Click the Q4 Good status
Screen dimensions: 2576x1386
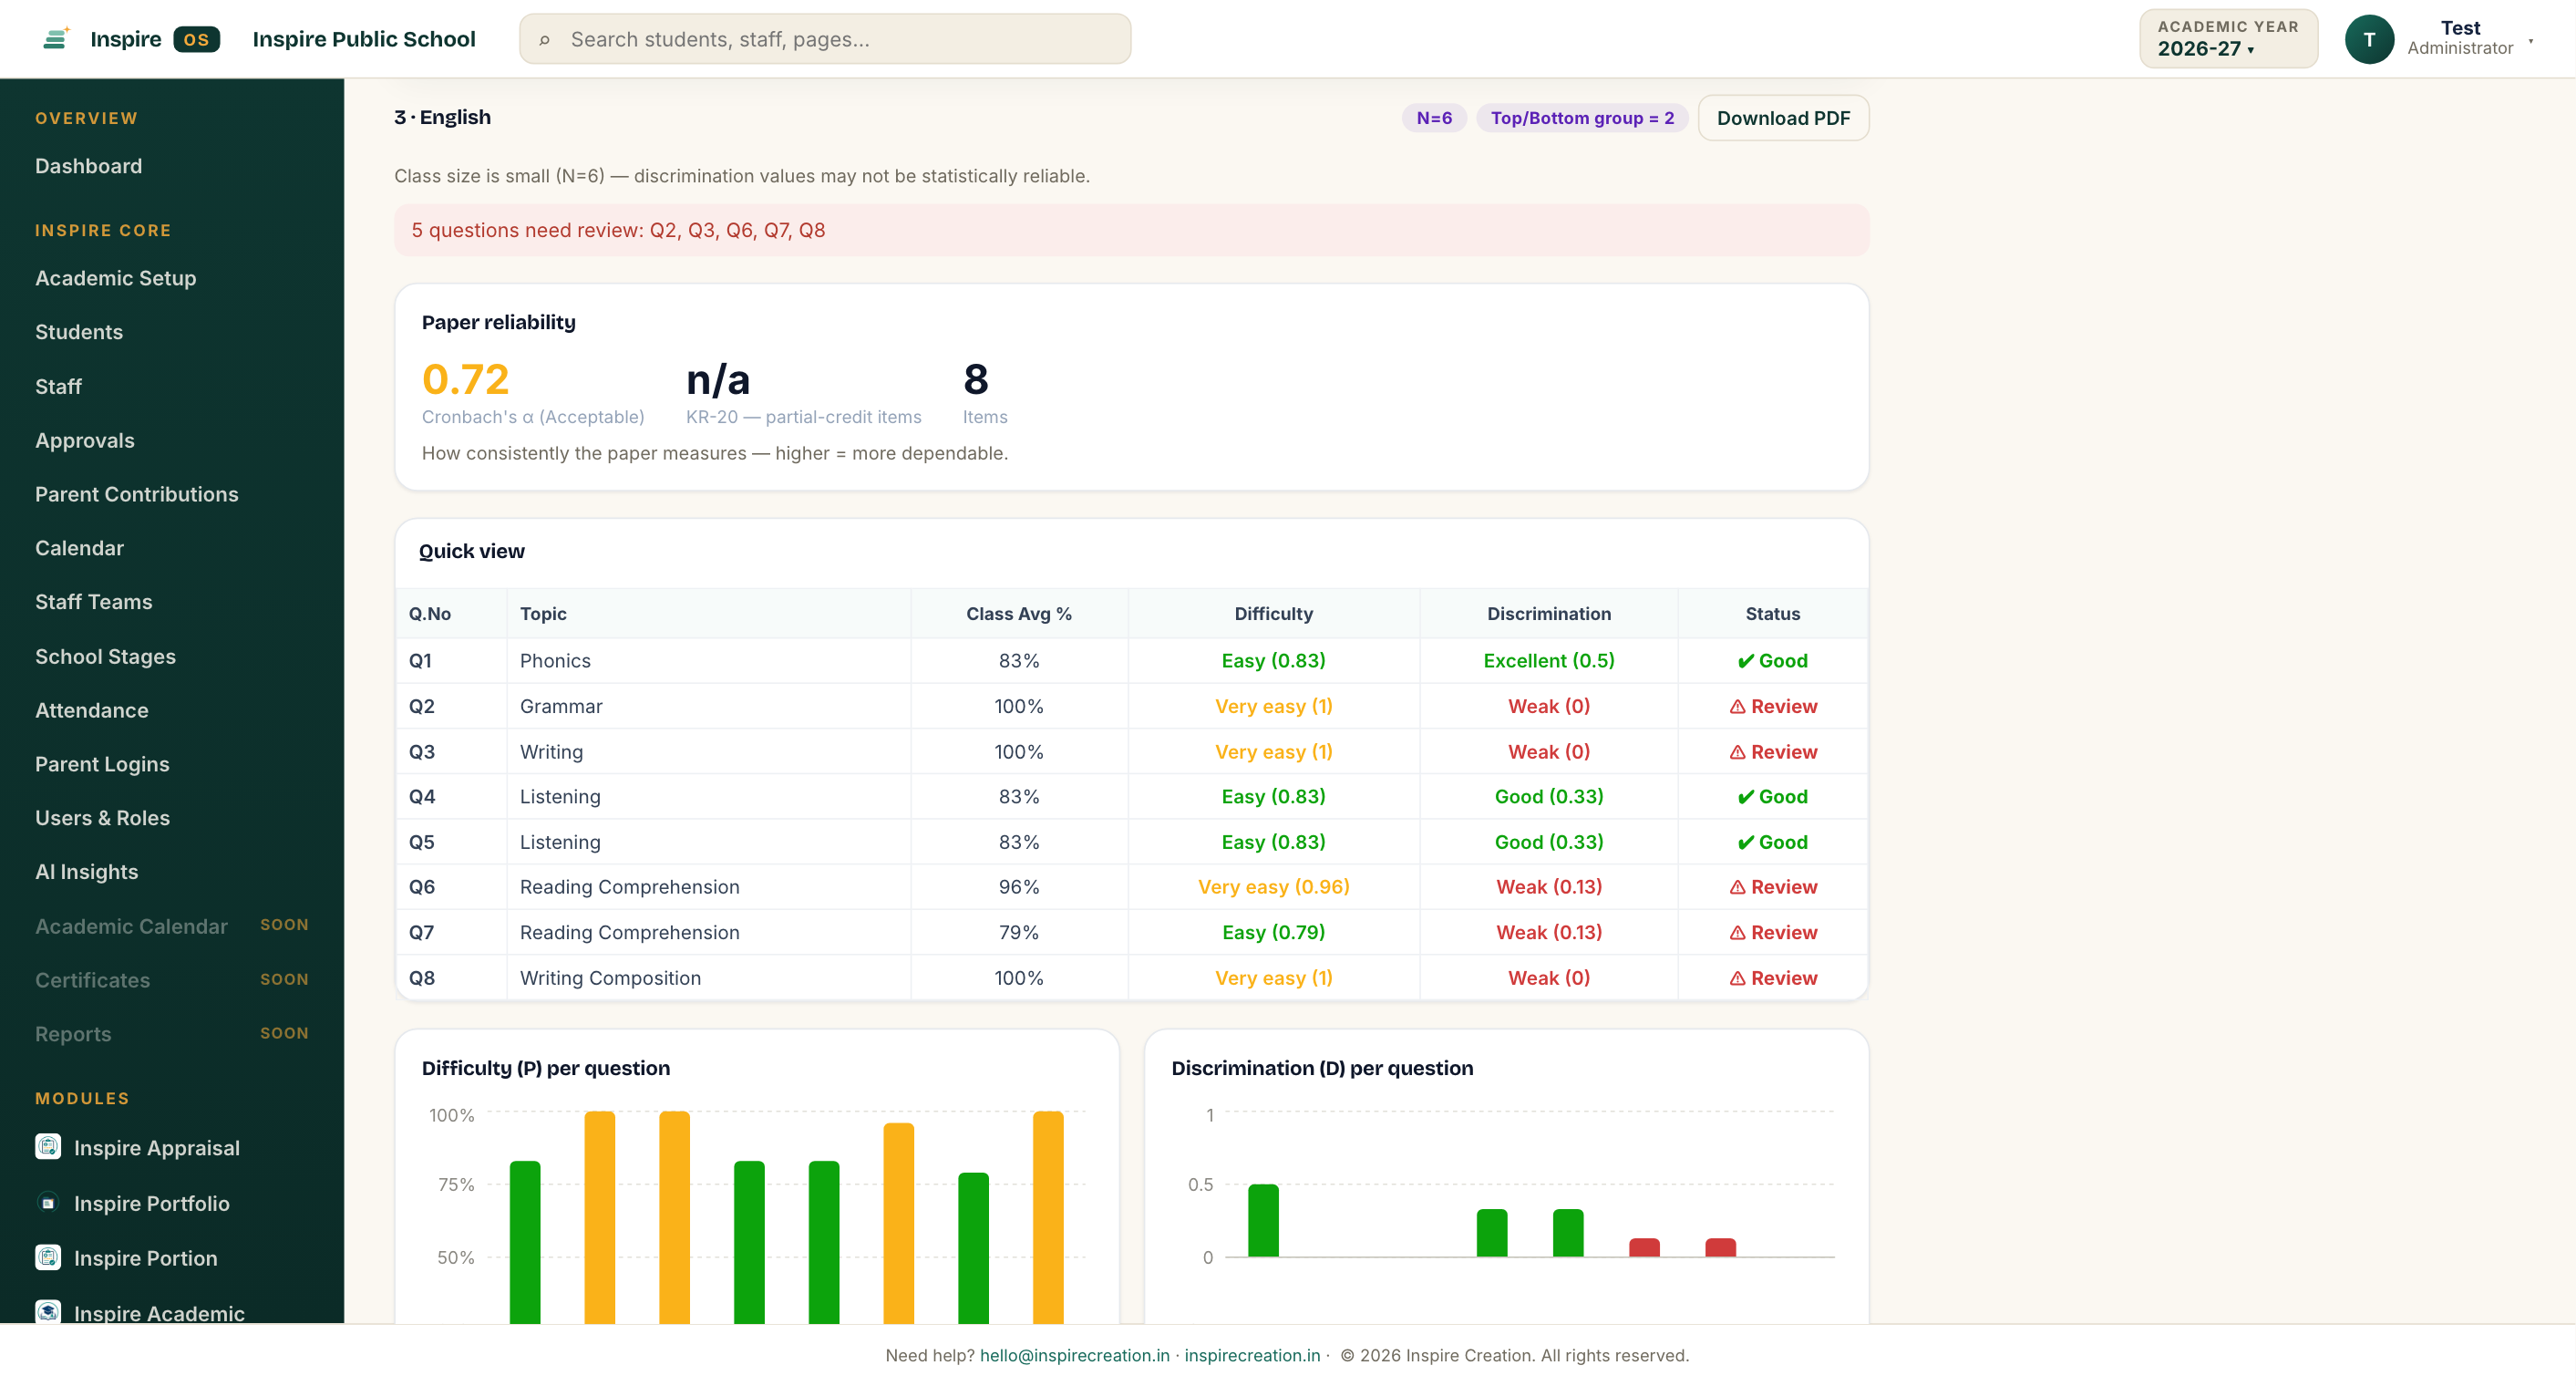pos(1773,797)
